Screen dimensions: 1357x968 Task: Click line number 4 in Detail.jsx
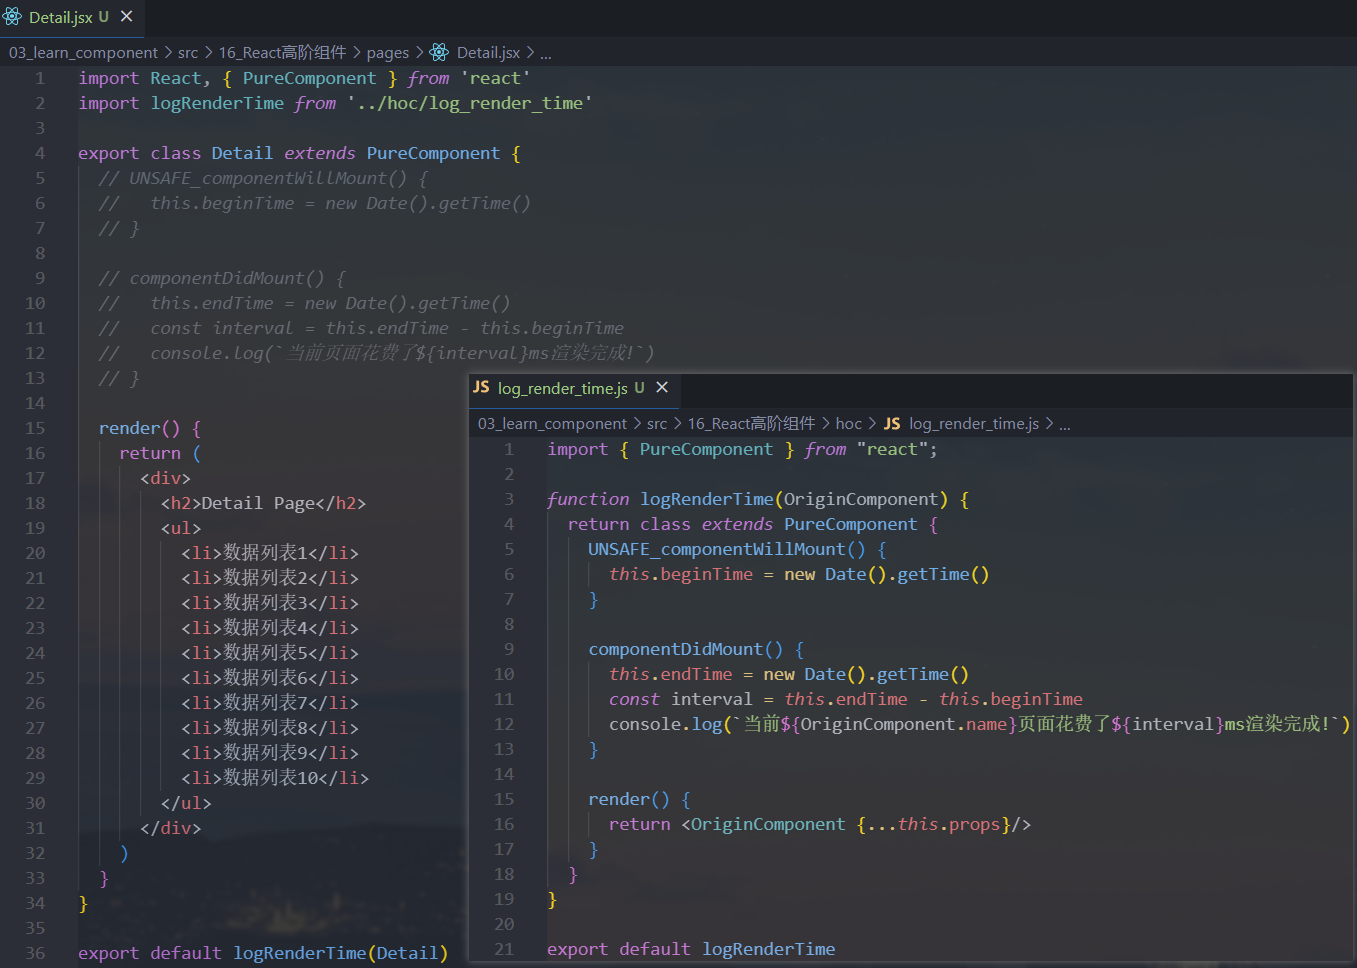click(x=40, y=153)
